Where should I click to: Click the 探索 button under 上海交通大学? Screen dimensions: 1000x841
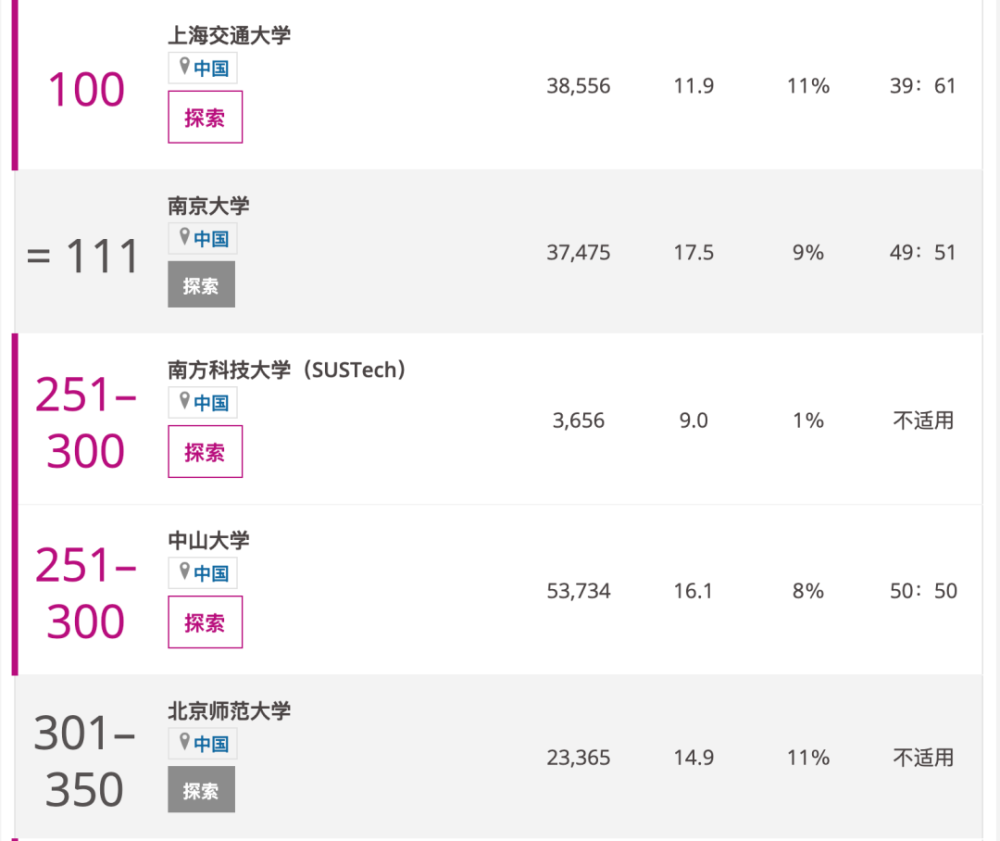pyautogui.click(x=205, y=117)
